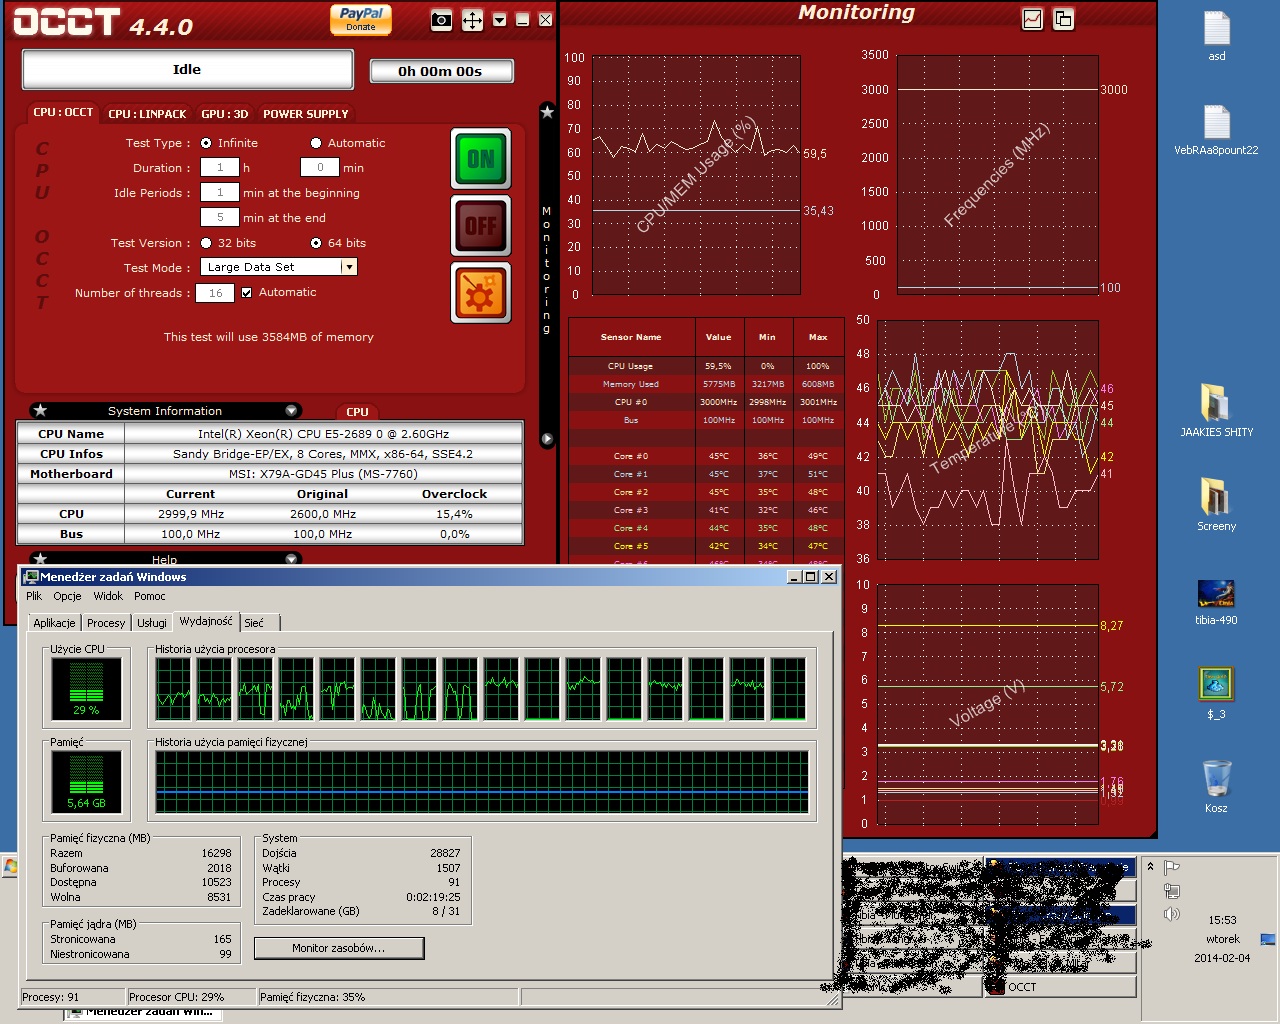
Task: Collapse the System Information section arrow
Action: pos(291,410)
